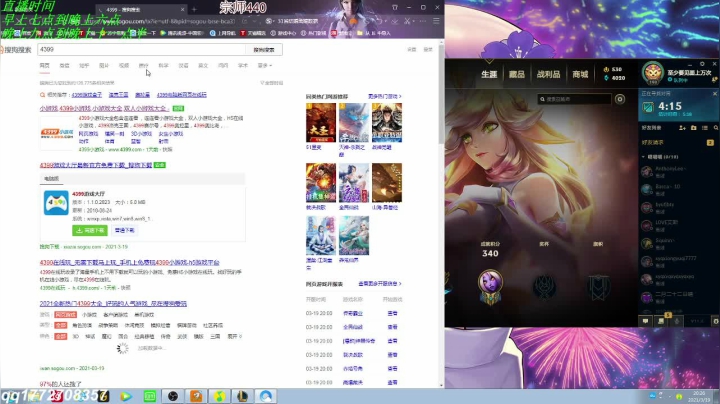Click the new folder icon in friends list
This screenshot has width=720, height=404.
pyautogui.click(x=694, y=128)
